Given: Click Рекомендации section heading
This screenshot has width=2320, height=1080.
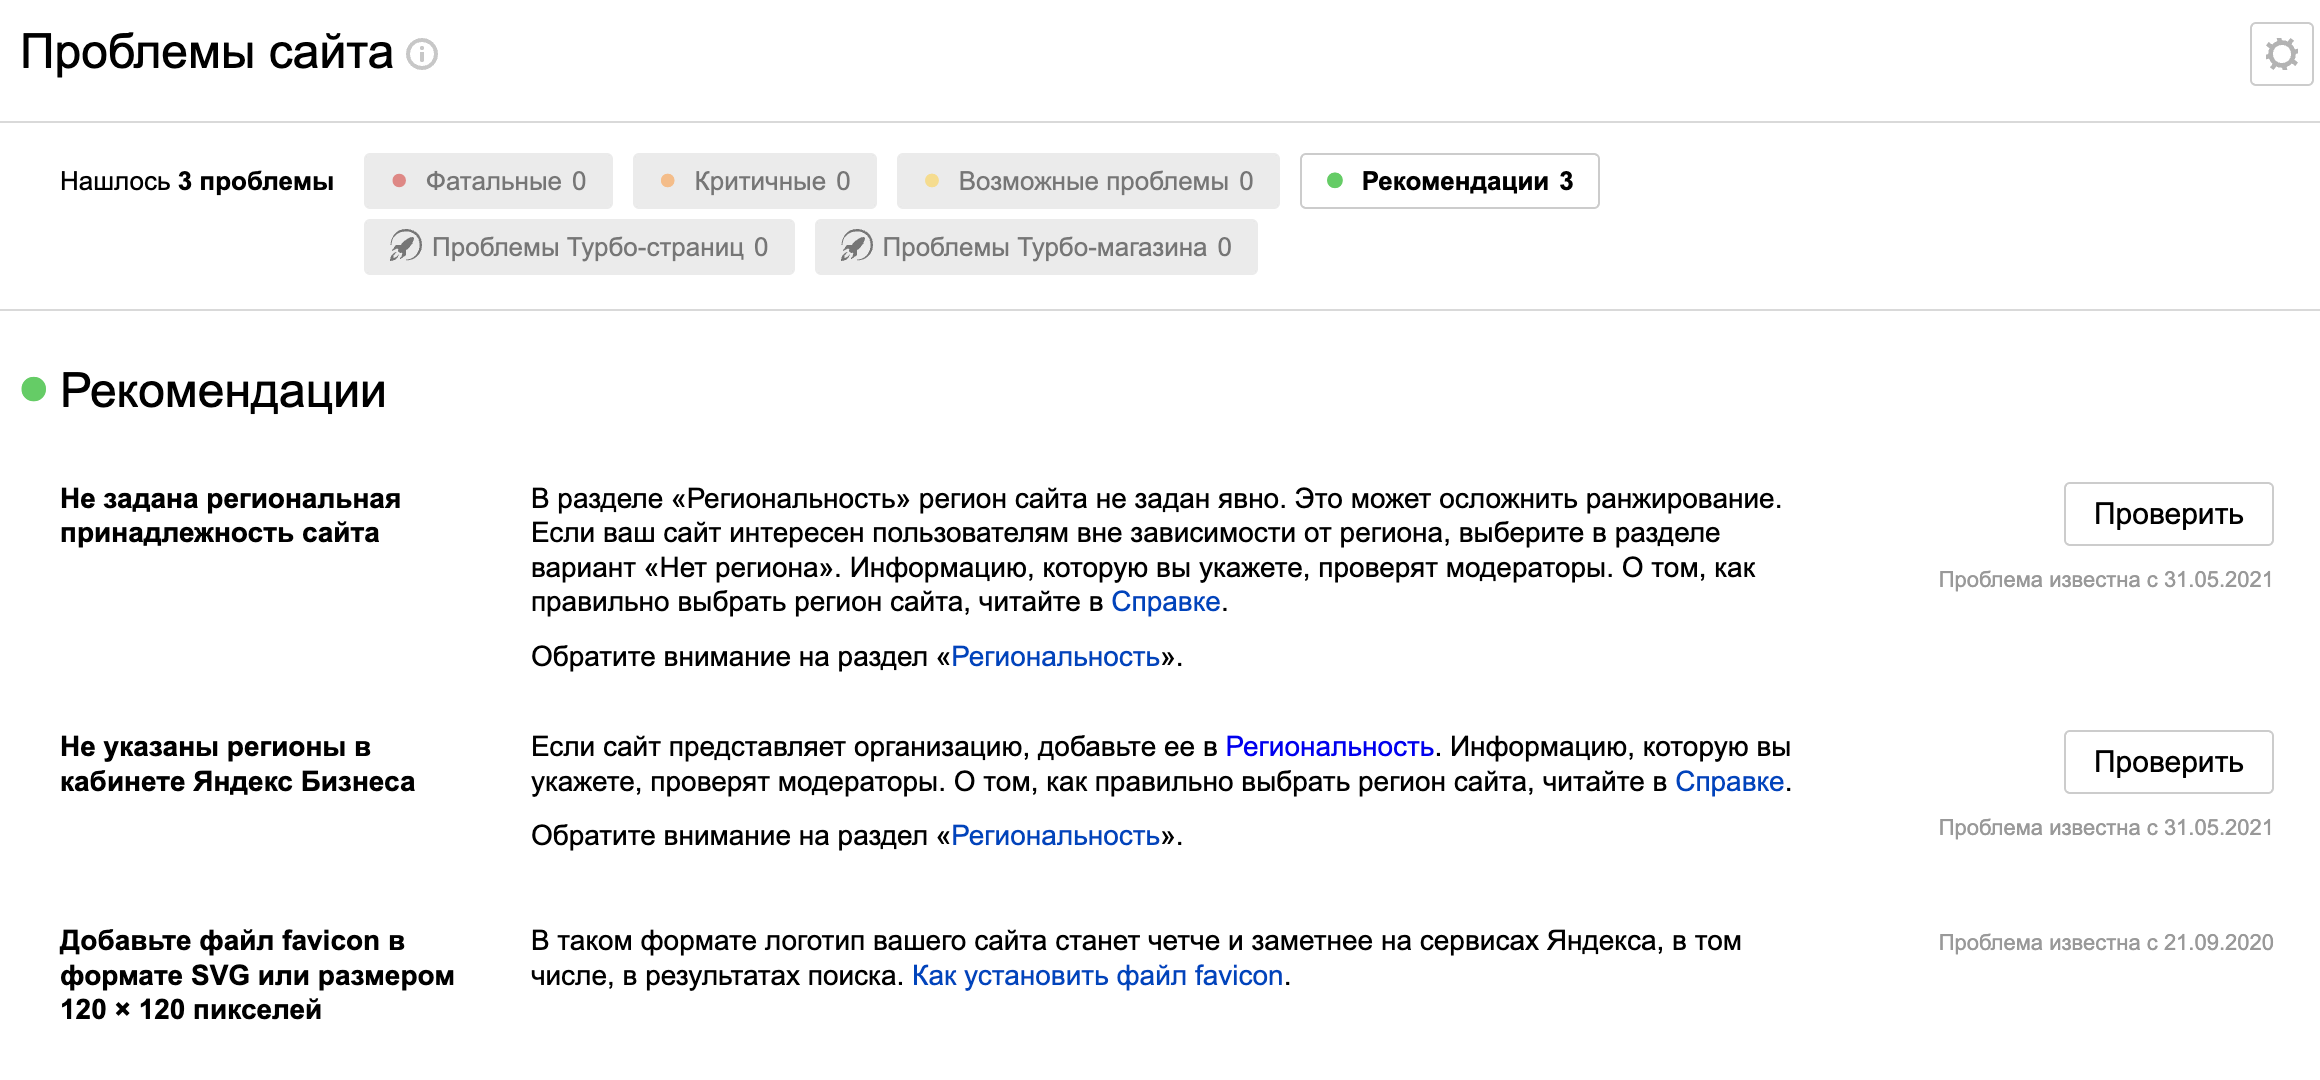Looking at the screenshot, I should (x=222, y=391).
